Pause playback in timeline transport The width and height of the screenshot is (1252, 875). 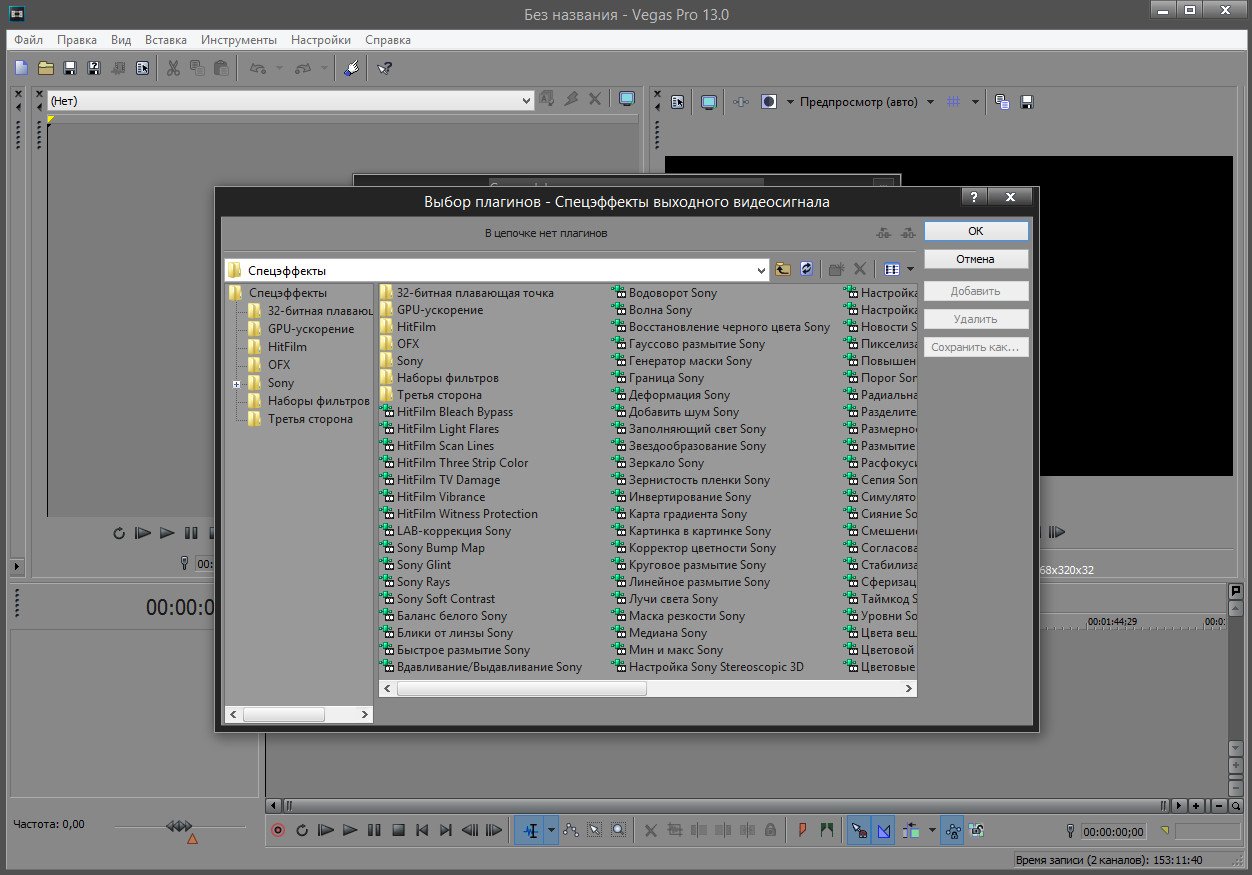[374, 830]
